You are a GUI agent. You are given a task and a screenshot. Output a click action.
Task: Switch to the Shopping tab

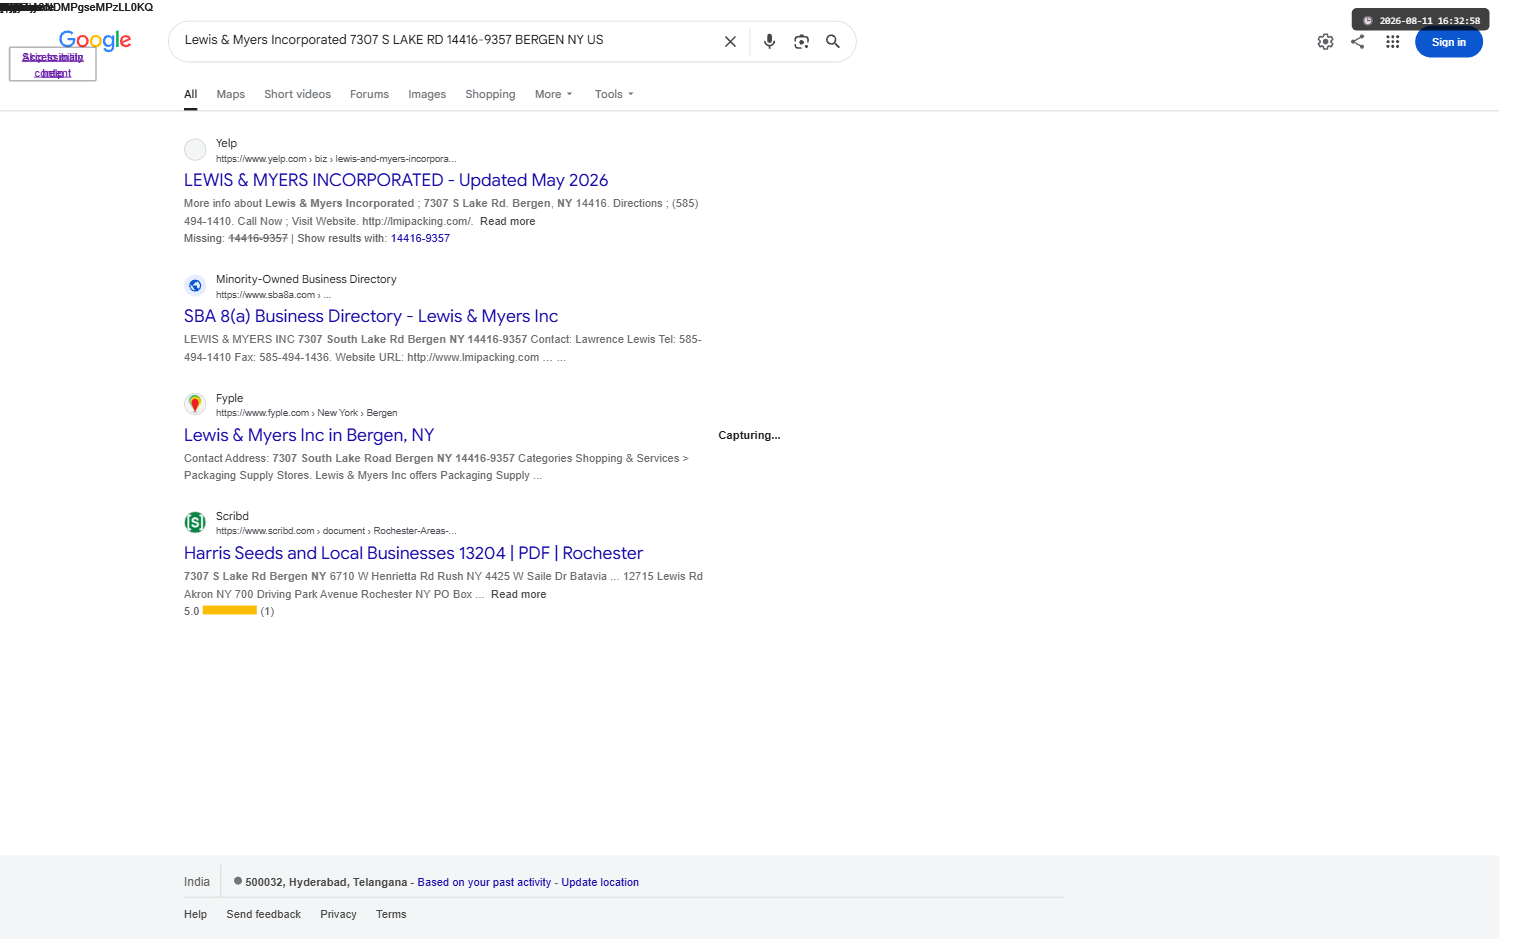click(x=490, y=94)
